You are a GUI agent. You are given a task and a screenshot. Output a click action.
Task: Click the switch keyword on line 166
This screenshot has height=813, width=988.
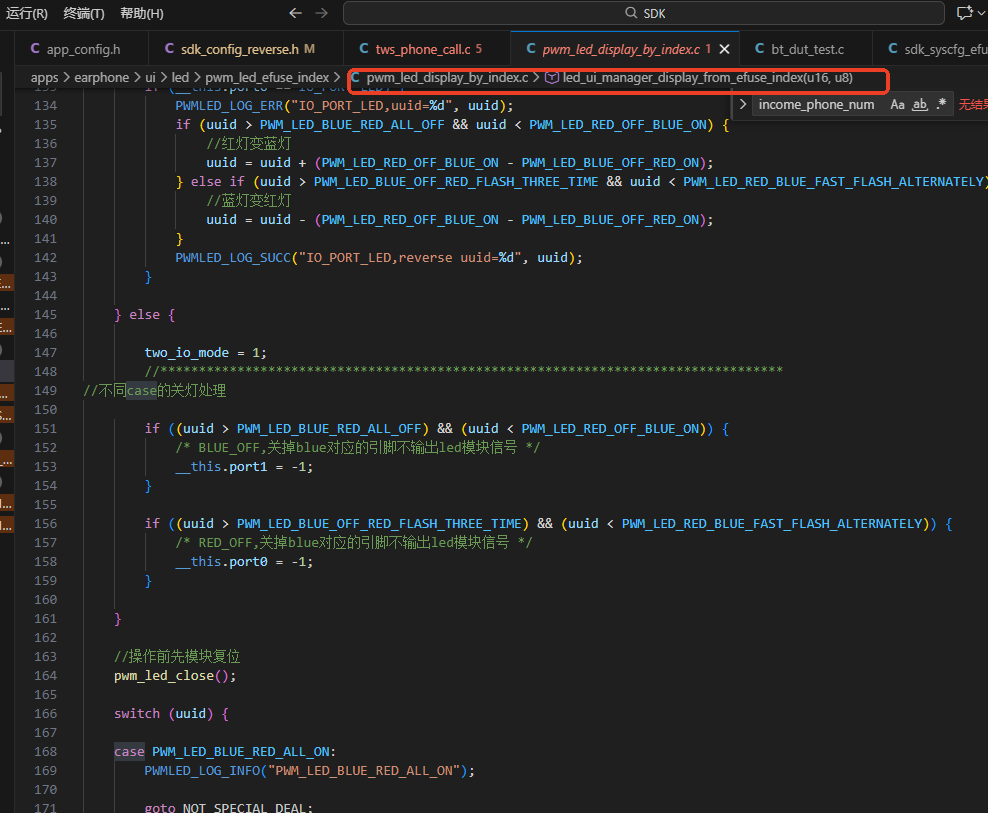click(137, 713)
